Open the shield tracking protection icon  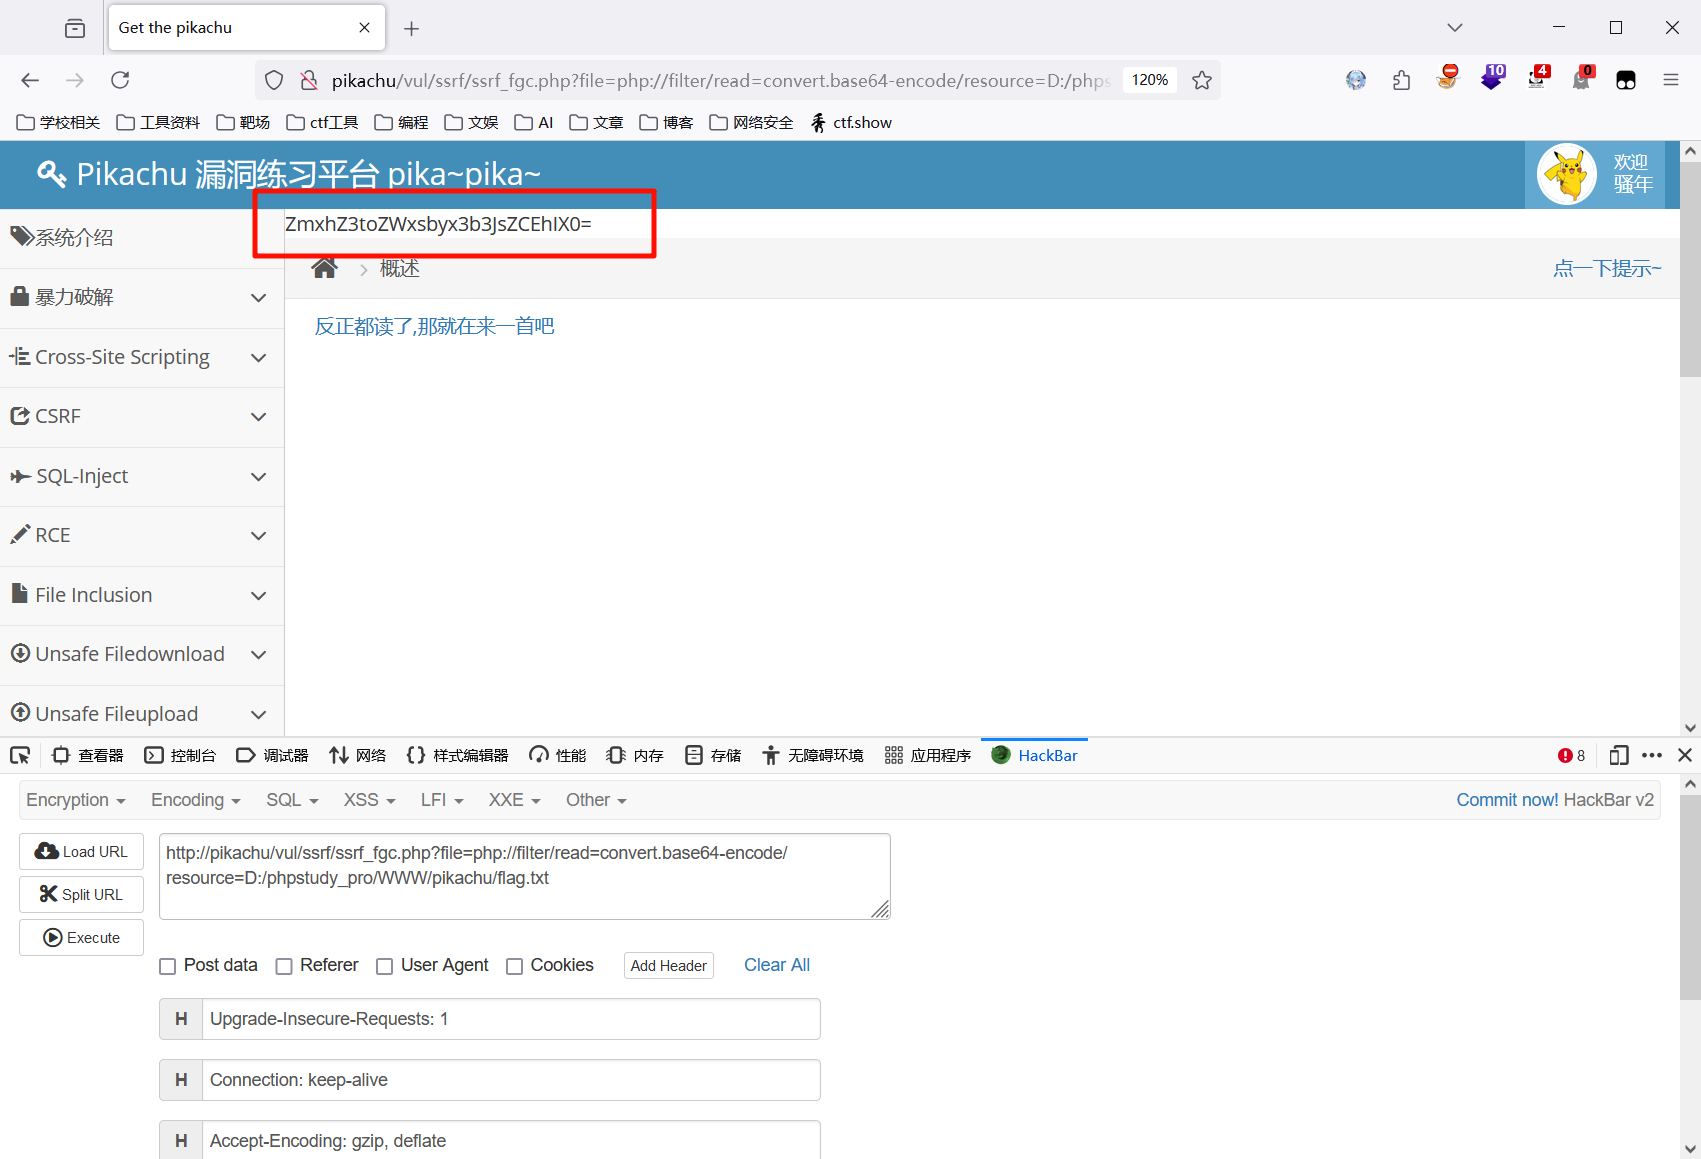[274, 80]
